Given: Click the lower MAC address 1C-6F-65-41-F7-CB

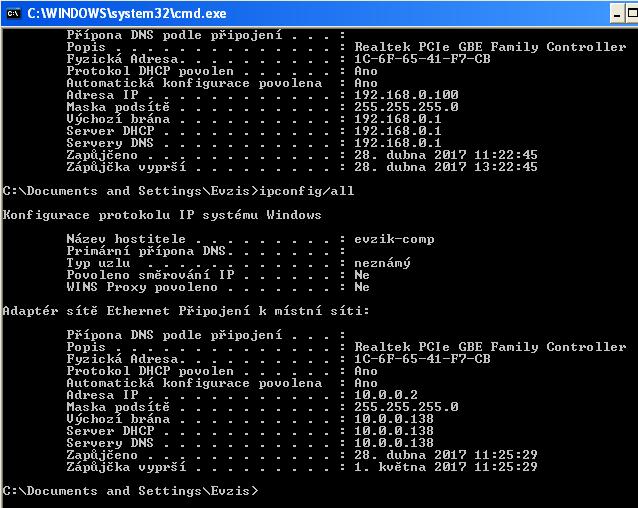Looking at the screenshot, I should click(422, 359).
